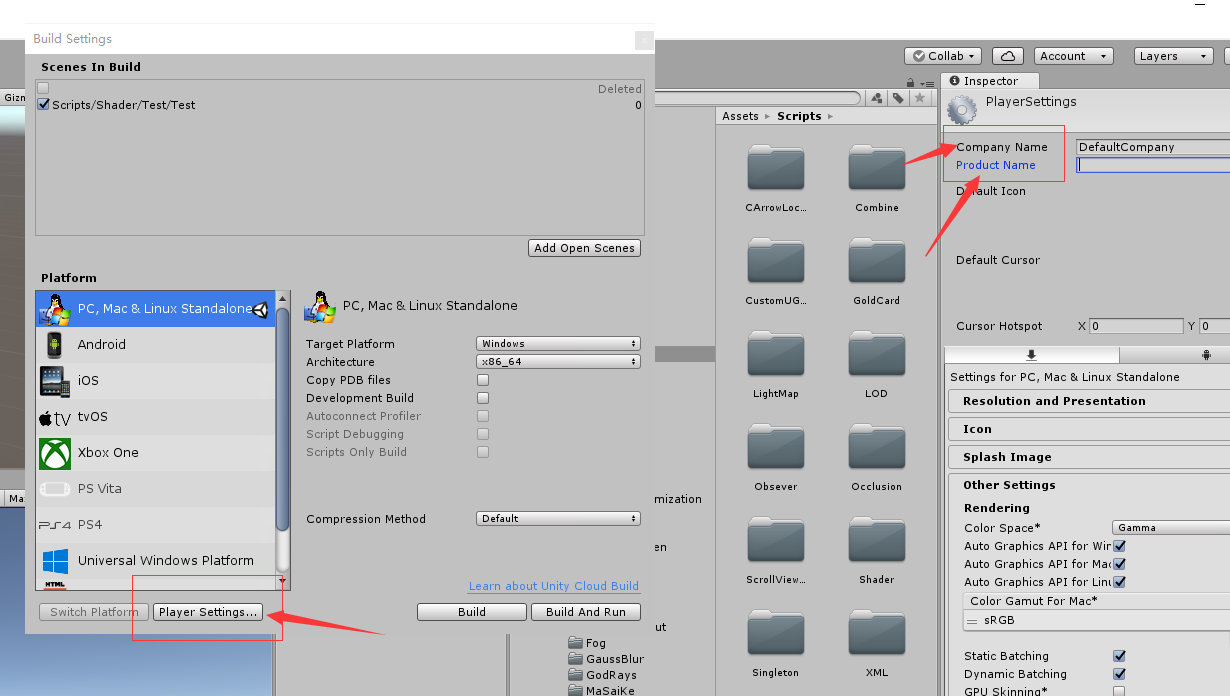Open the Shader folder in the Project panel
This screenshot has height=696, width=1230.
coord(876,540)
